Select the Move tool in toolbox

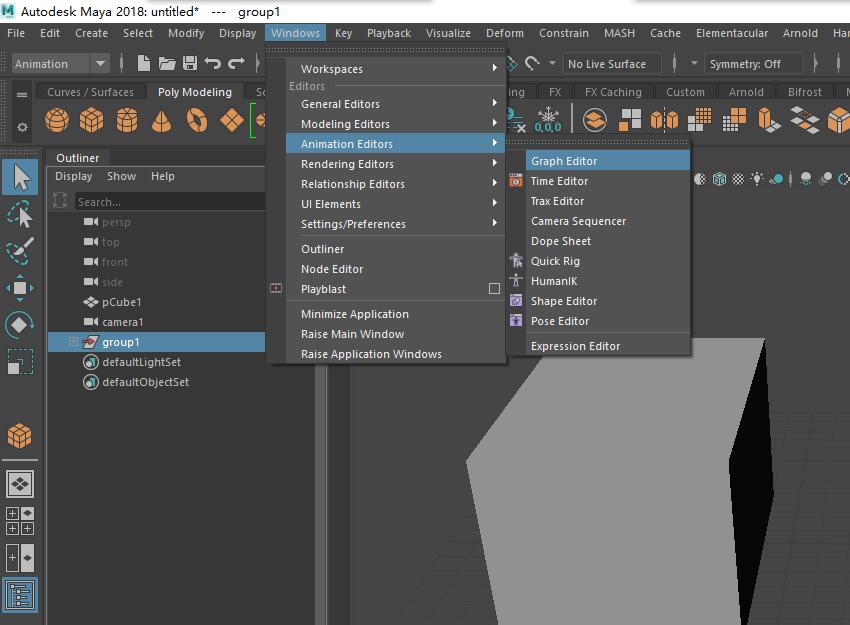[x=20, y=287]
